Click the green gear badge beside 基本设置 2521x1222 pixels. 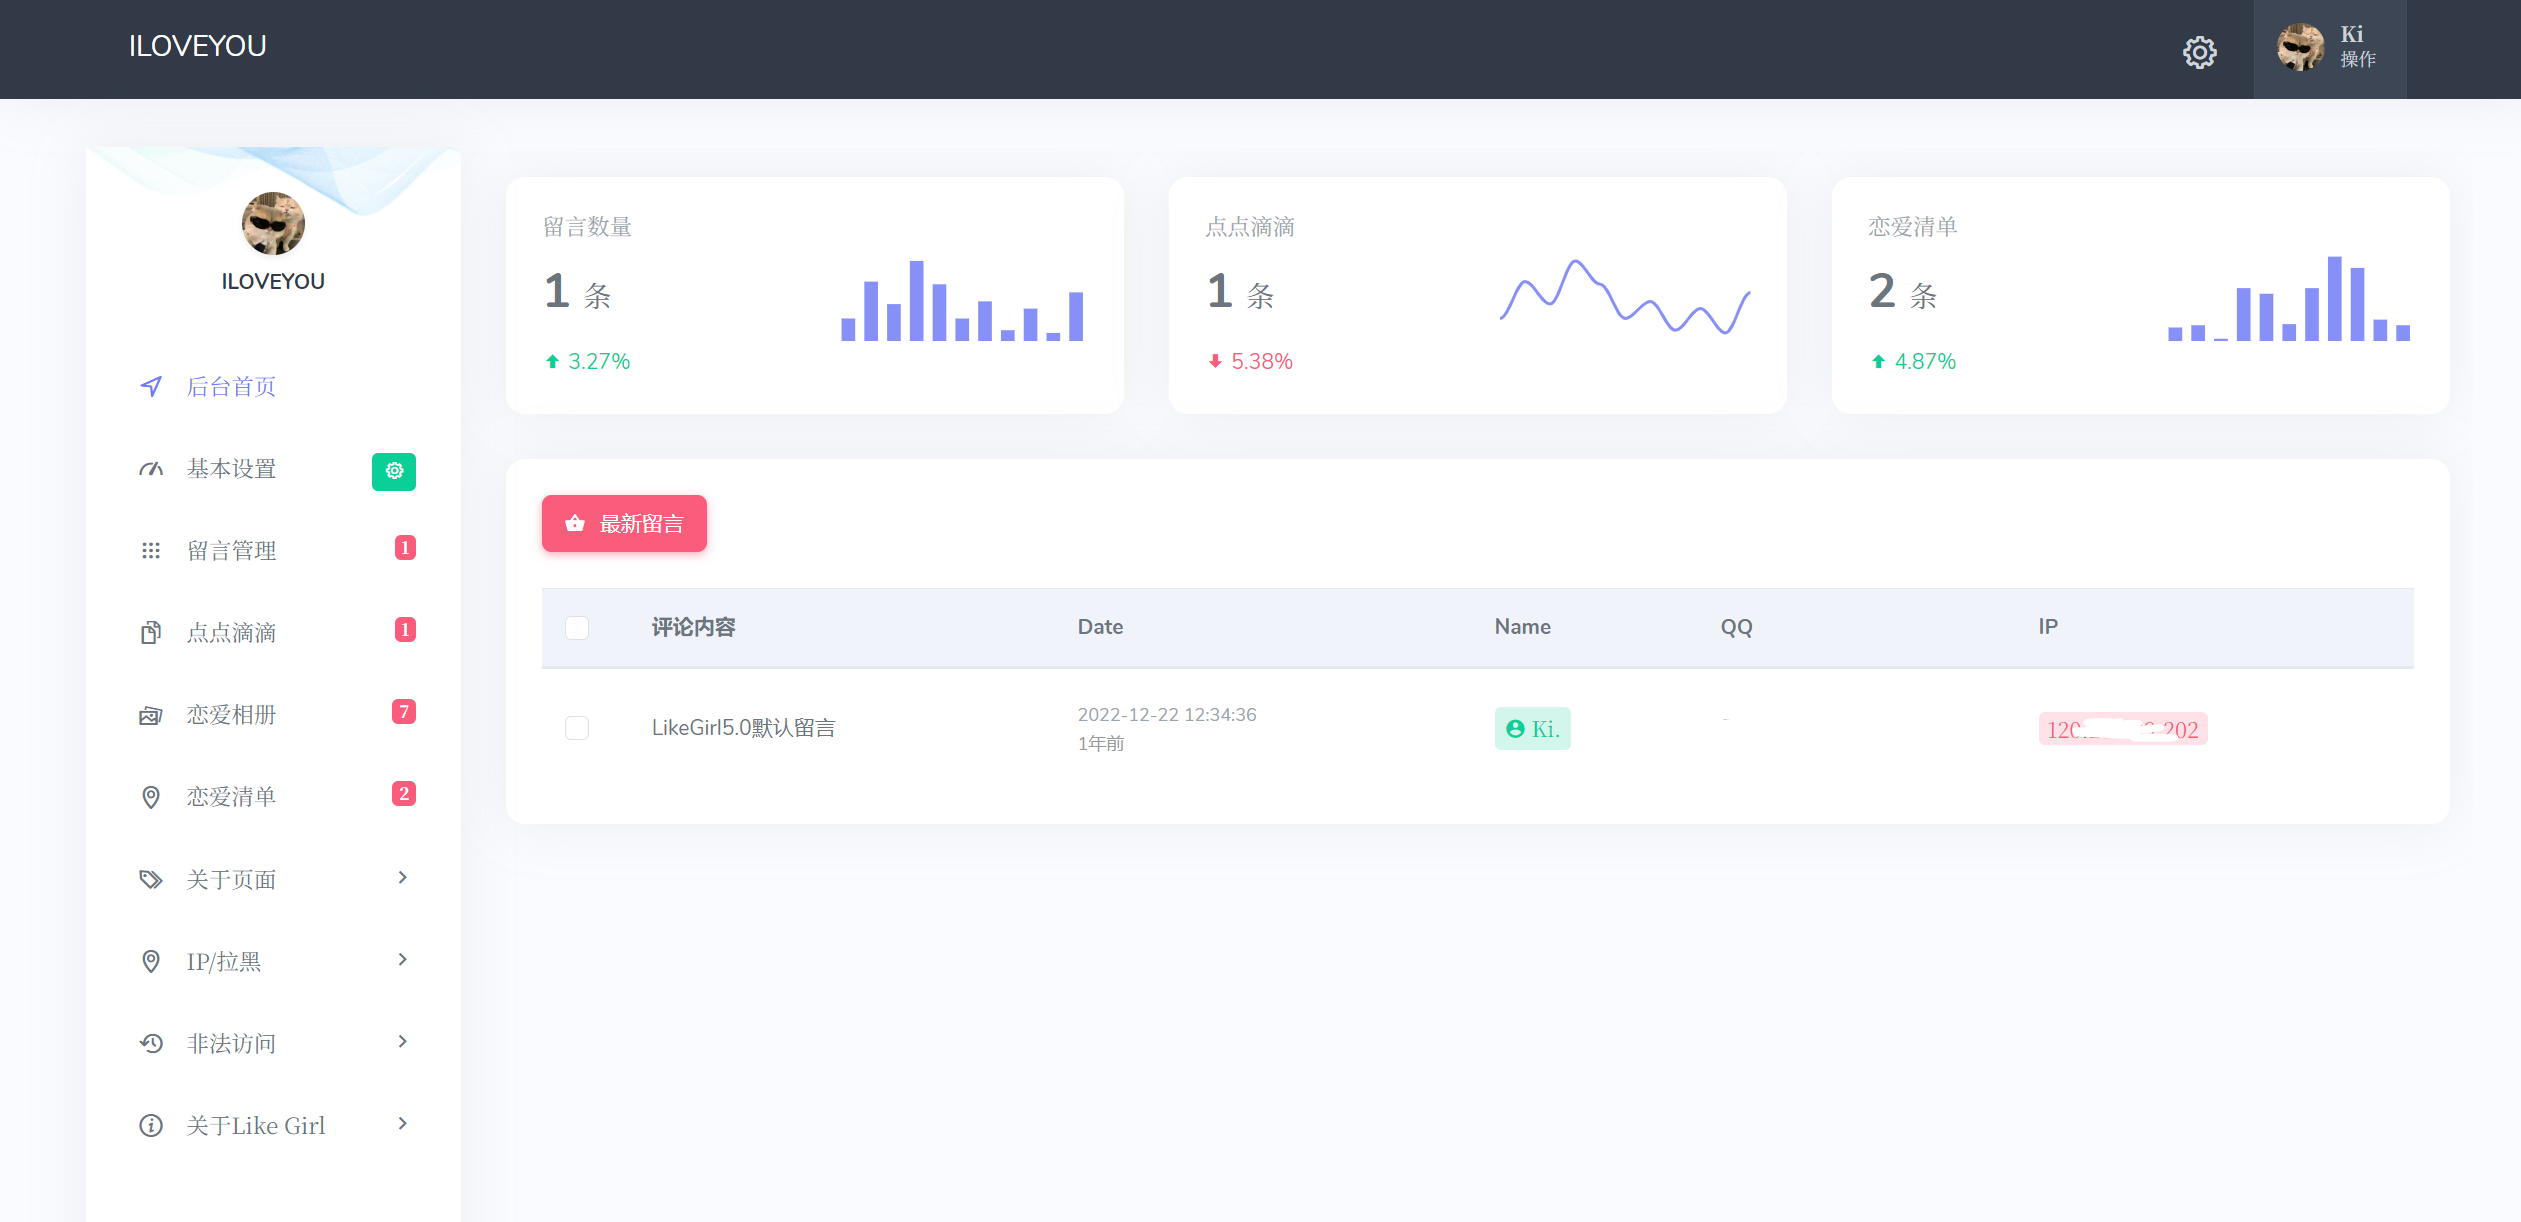click(394, 471)
